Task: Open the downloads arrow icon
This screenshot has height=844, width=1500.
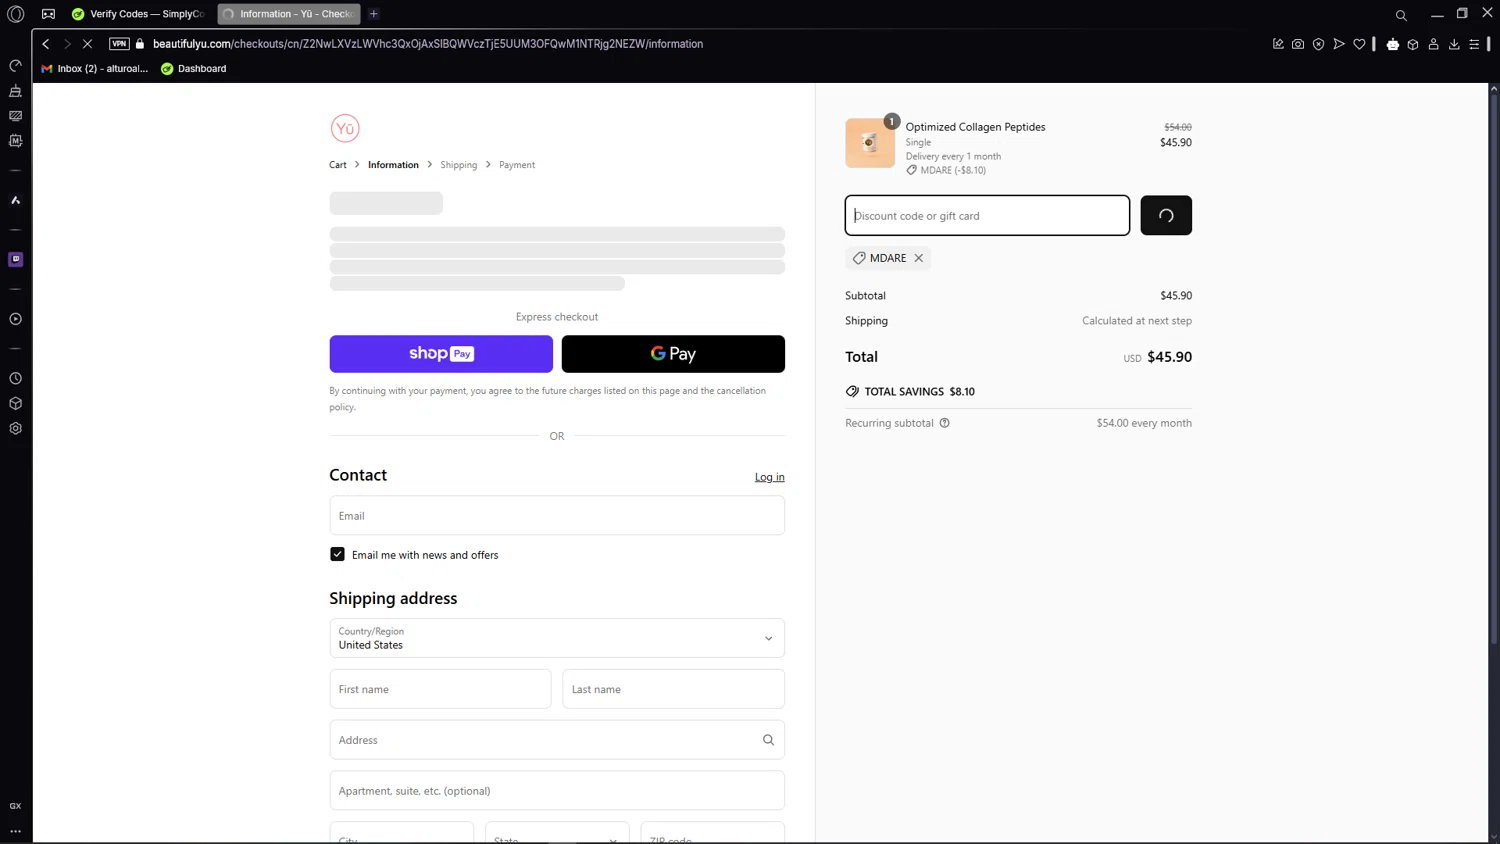Action: 1454,44
